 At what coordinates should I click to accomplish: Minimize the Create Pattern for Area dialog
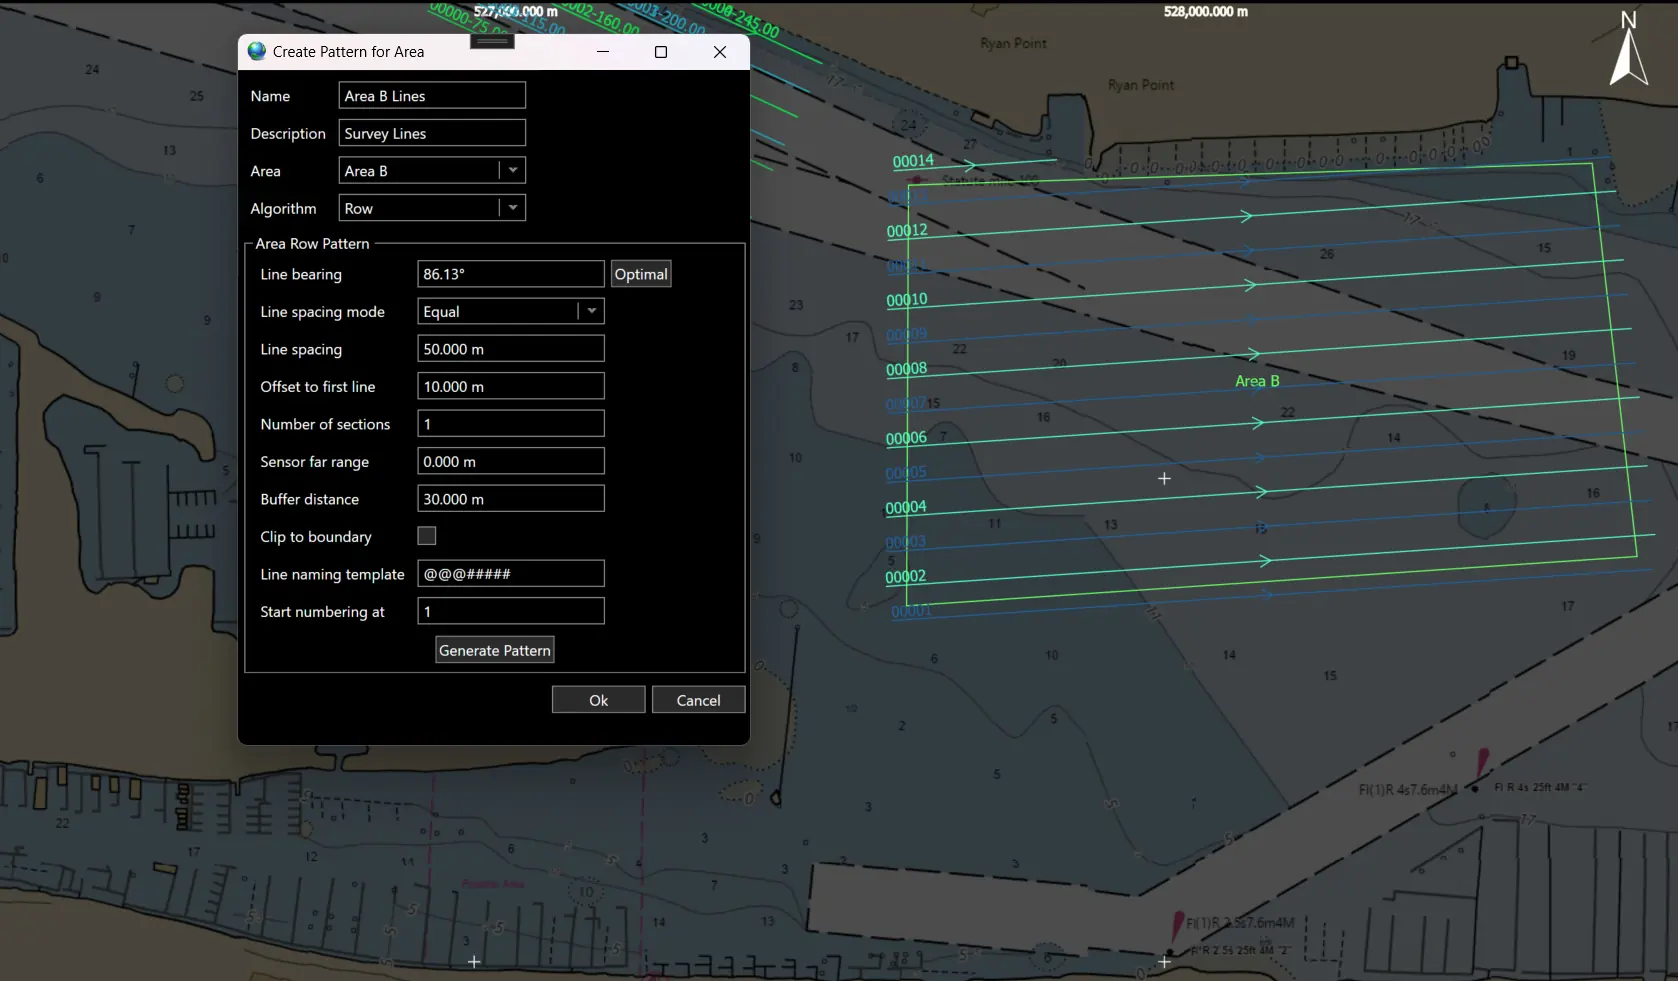tap(603, 52)
